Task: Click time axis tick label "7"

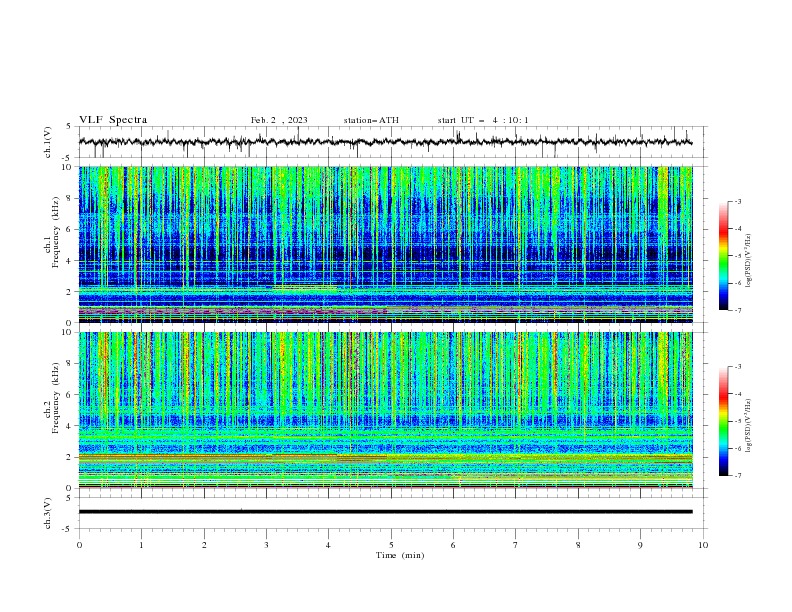Action: (x=516, y=545)
